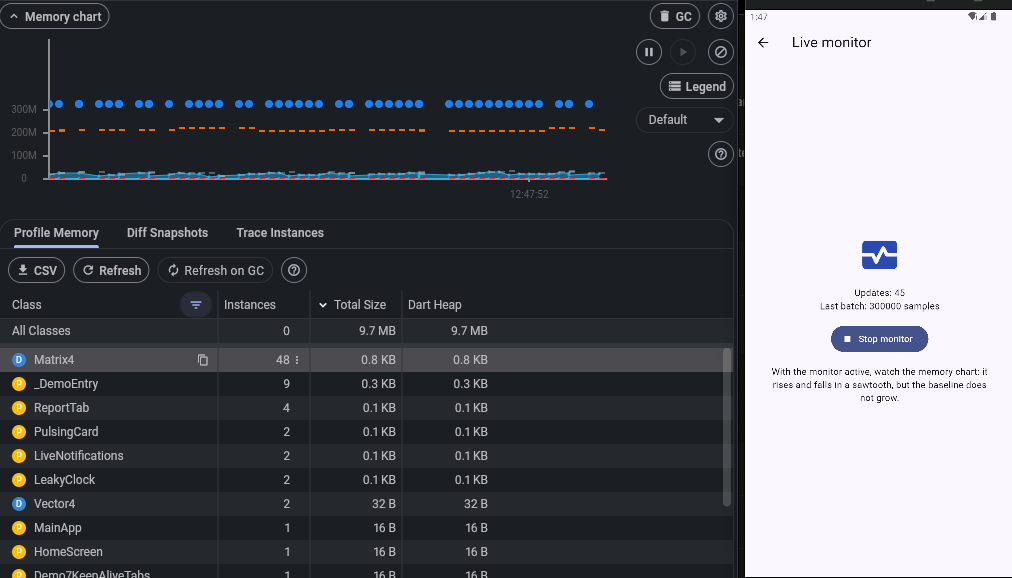Toggle Refresh on GC
Image resolution: width=1012 pixels, height=578 pixels.
pyautogui.click(x=216, y=270)
